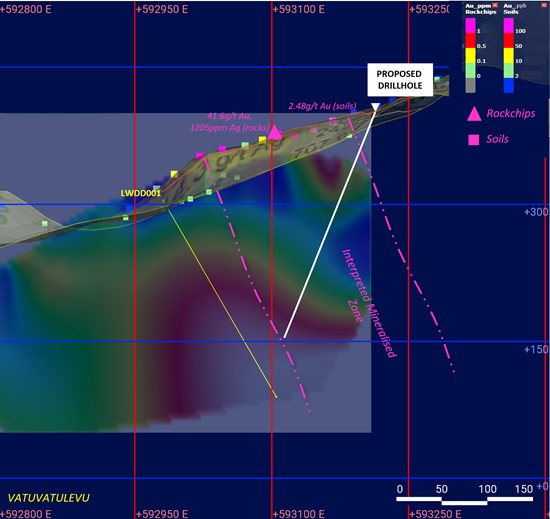This screenshot has height=519, width=550.
Task: Select the LWDD001 drillhole label
Action: [x=141, y=193]
